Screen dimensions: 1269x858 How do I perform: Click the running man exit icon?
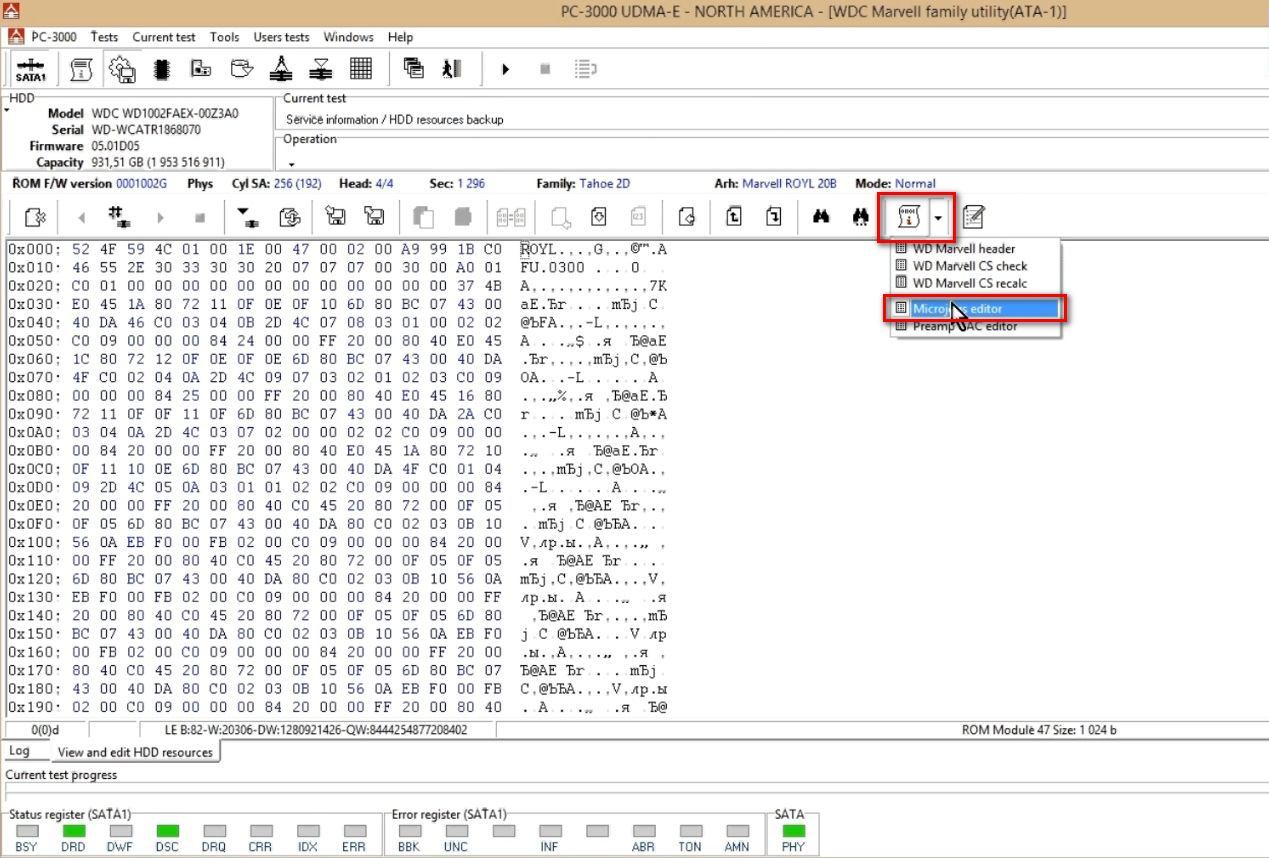point(452,69)
